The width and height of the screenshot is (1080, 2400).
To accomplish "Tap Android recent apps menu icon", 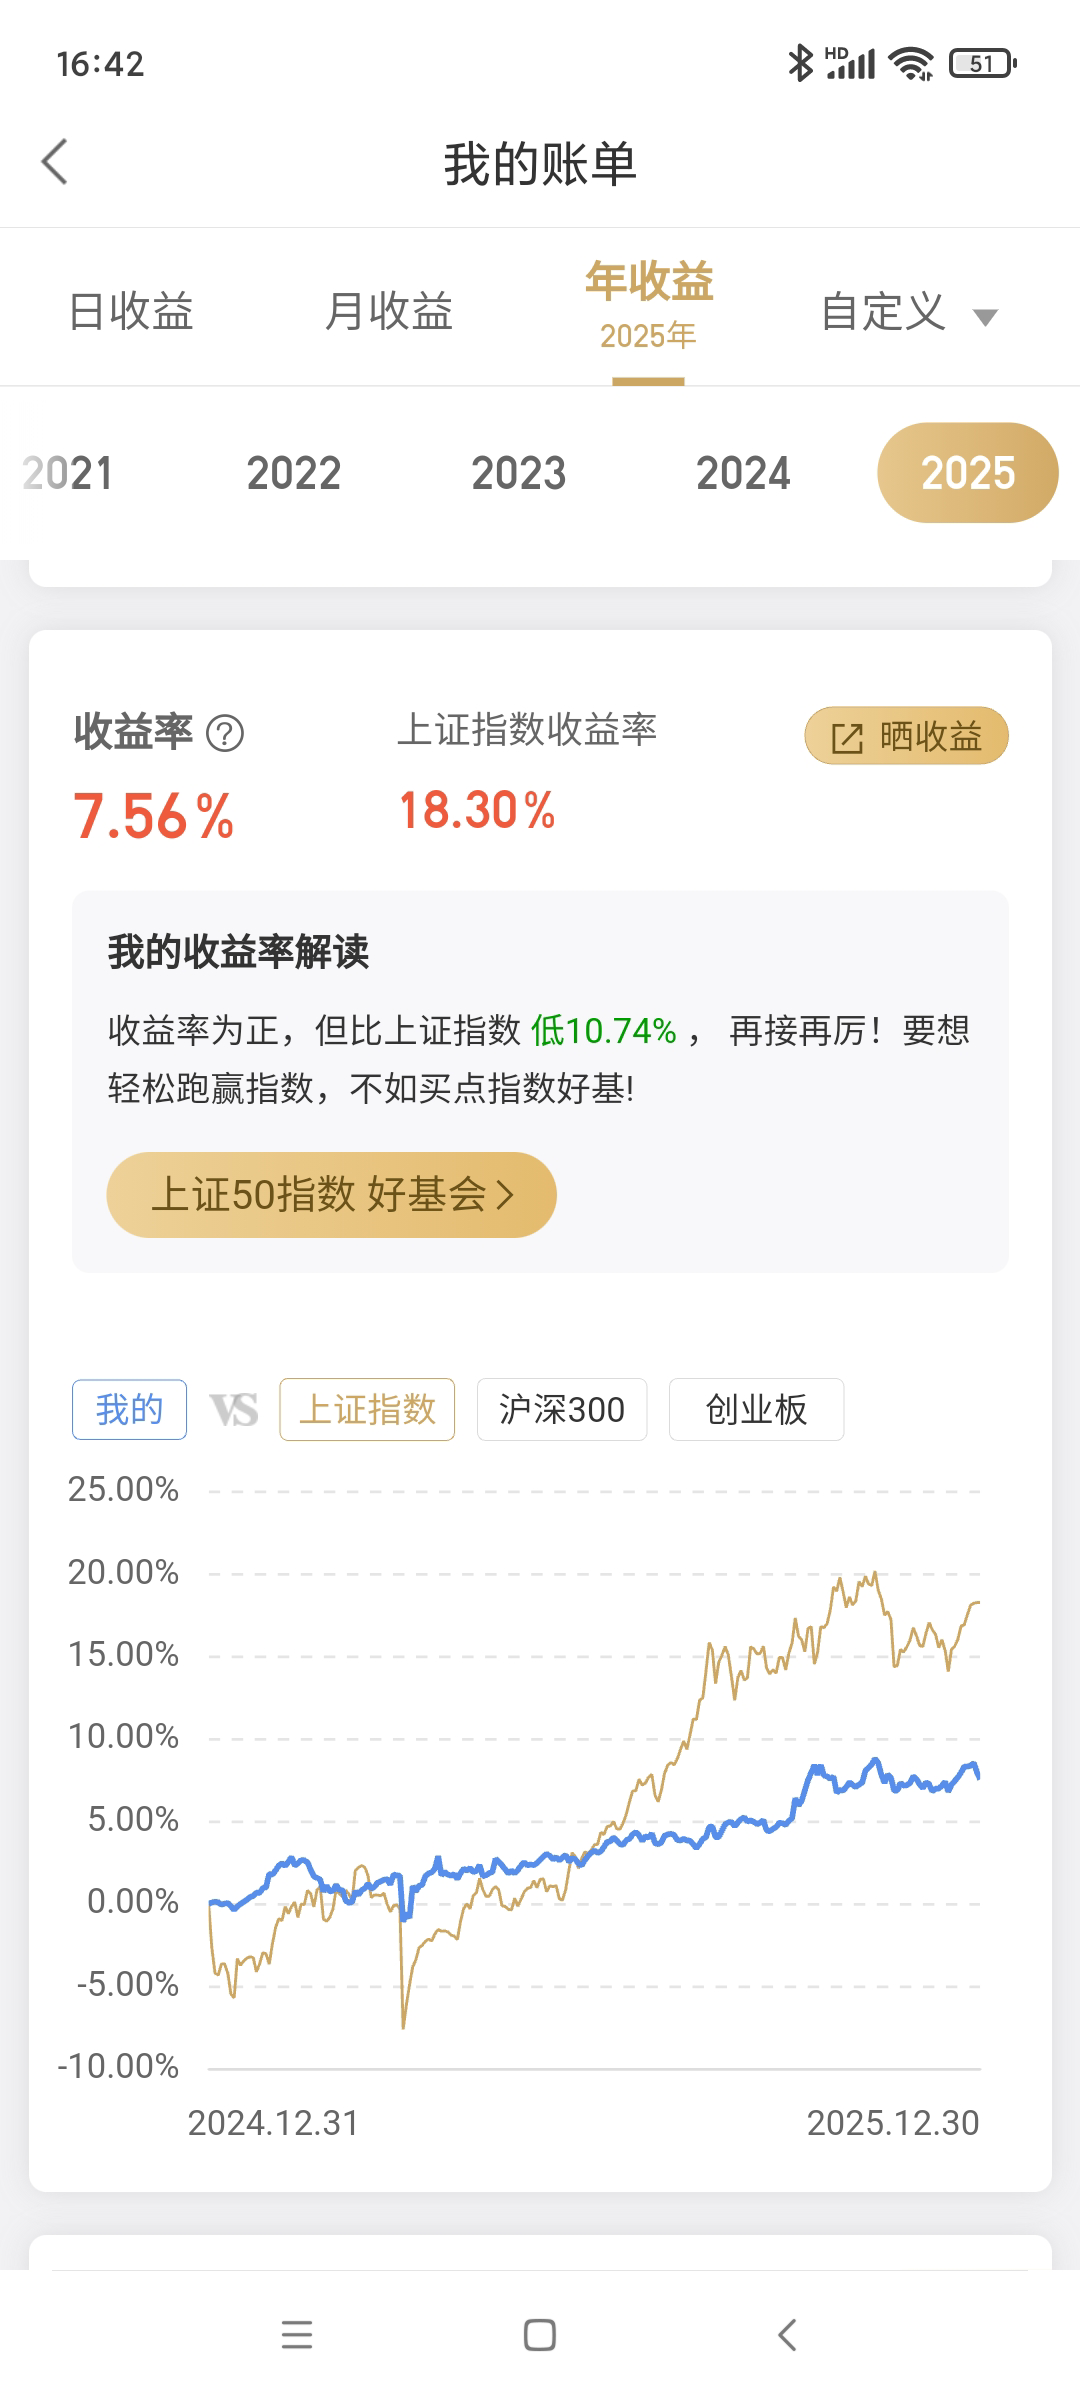I will pyautogui.click(x=297, y=2334).
